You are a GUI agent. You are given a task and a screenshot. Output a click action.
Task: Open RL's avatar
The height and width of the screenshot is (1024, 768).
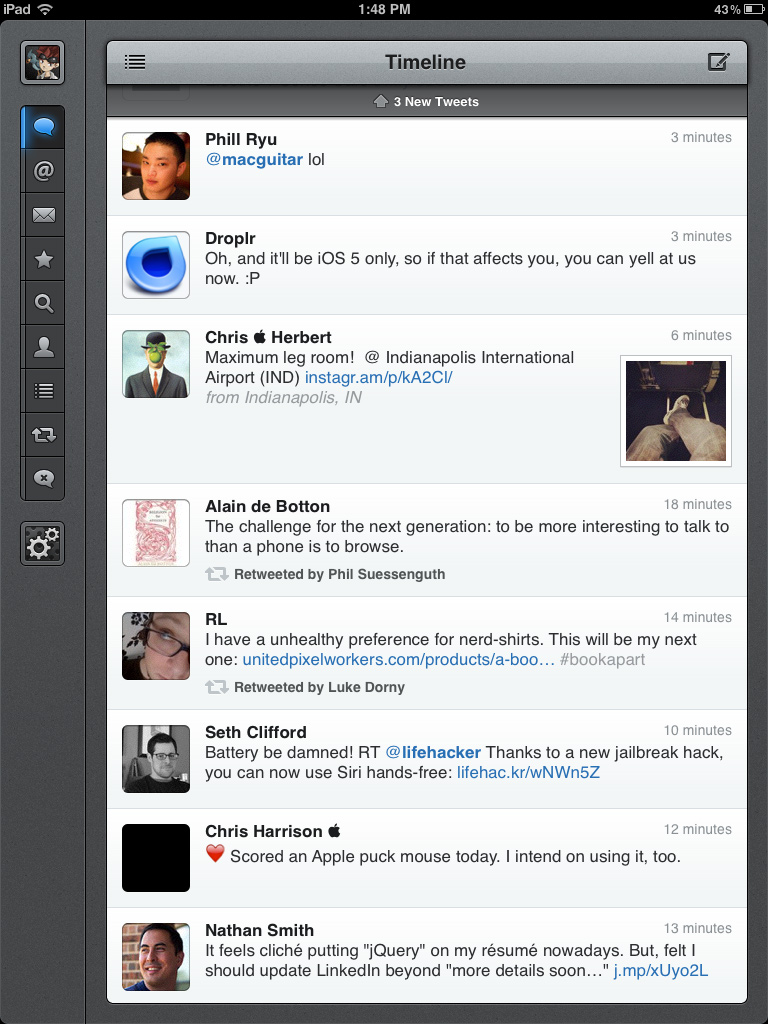pos(156,646)
